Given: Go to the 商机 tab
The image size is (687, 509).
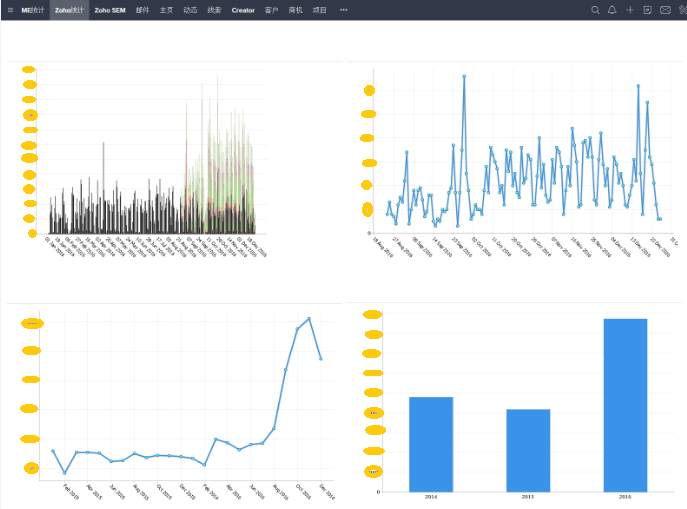Looking at the screenshot, I should (x=296, y=10).
